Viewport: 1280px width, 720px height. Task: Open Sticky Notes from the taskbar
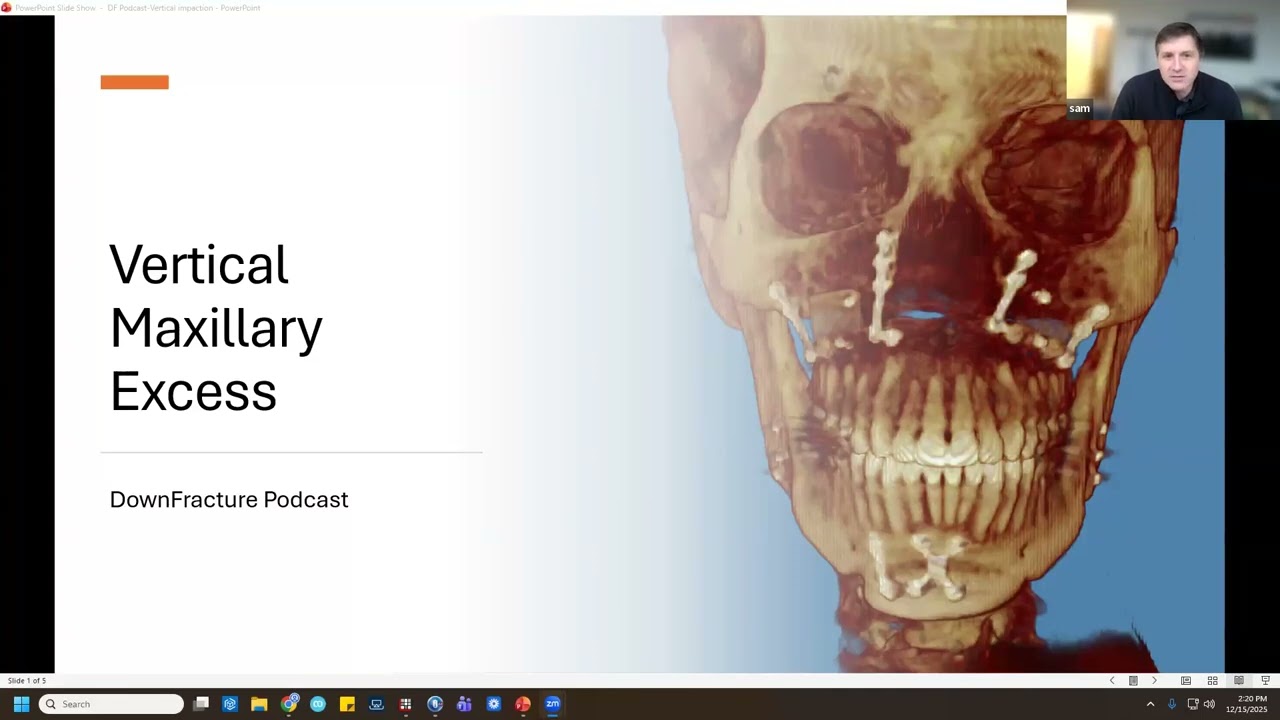tap(347, 704)
